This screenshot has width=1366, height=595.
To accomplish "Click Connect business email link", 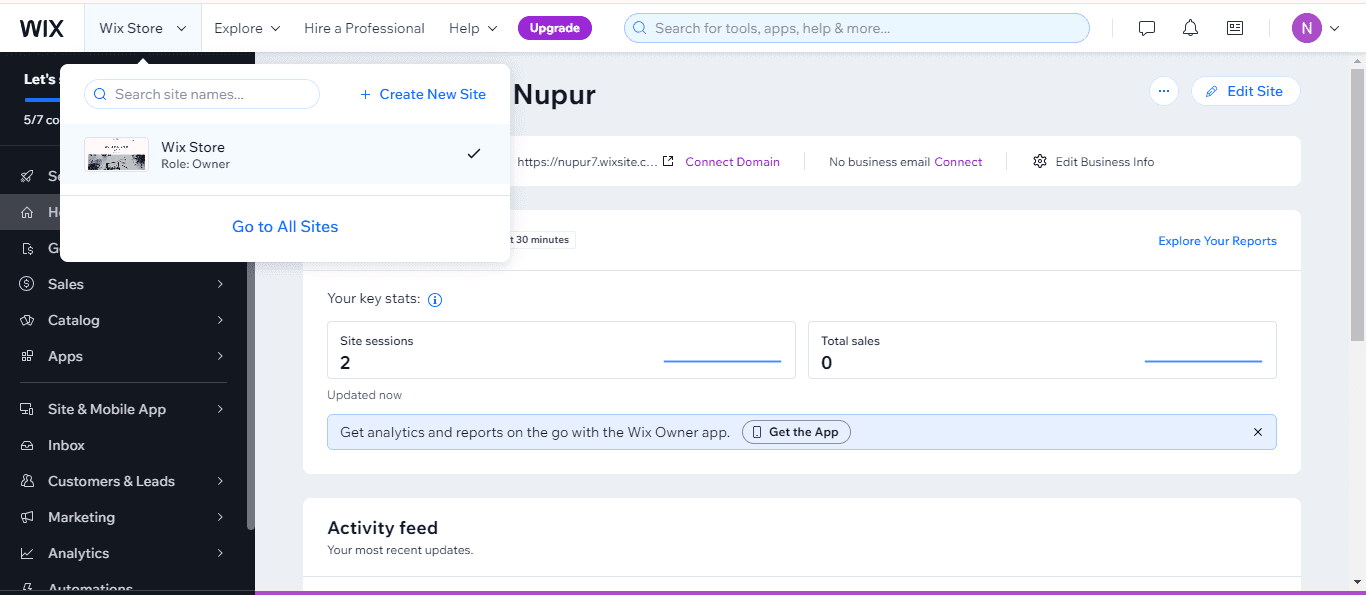I will 958,161.
